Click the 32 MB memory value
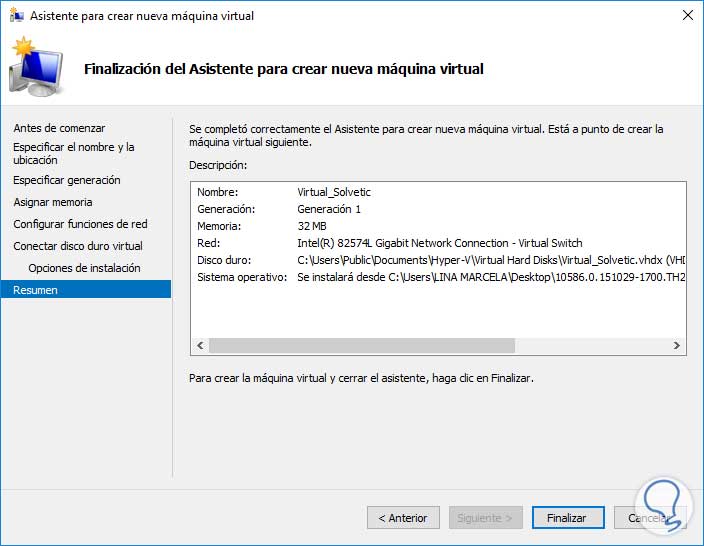704x546 pixels. click(312, 226)
